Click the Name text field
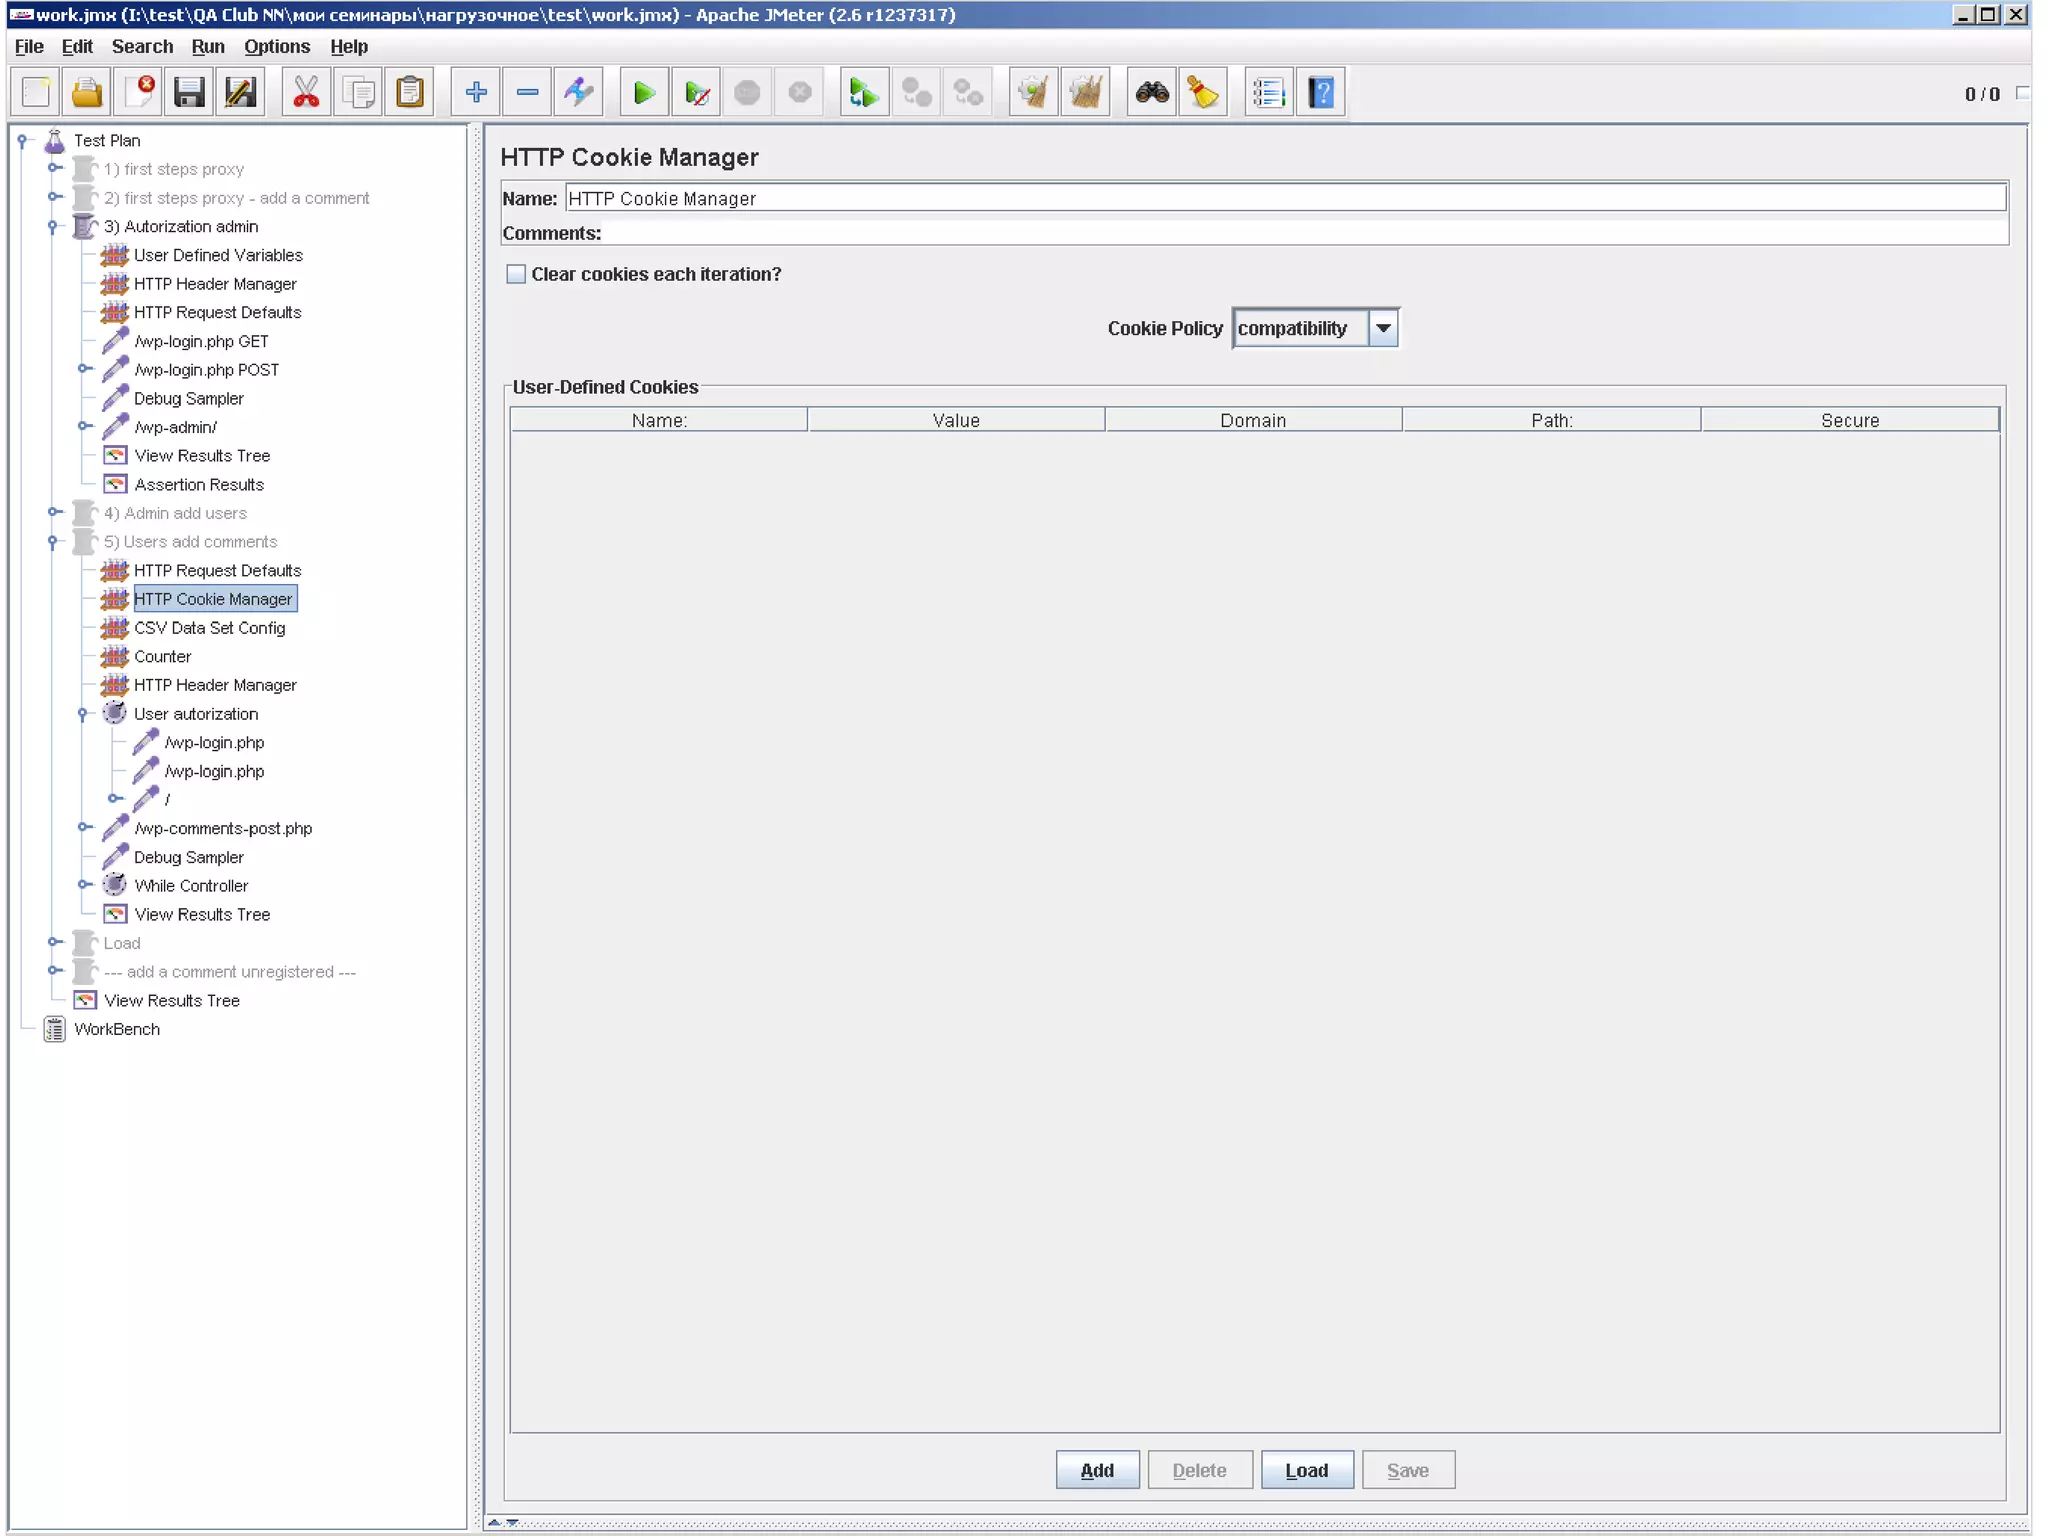 (x=1284, y=198)
